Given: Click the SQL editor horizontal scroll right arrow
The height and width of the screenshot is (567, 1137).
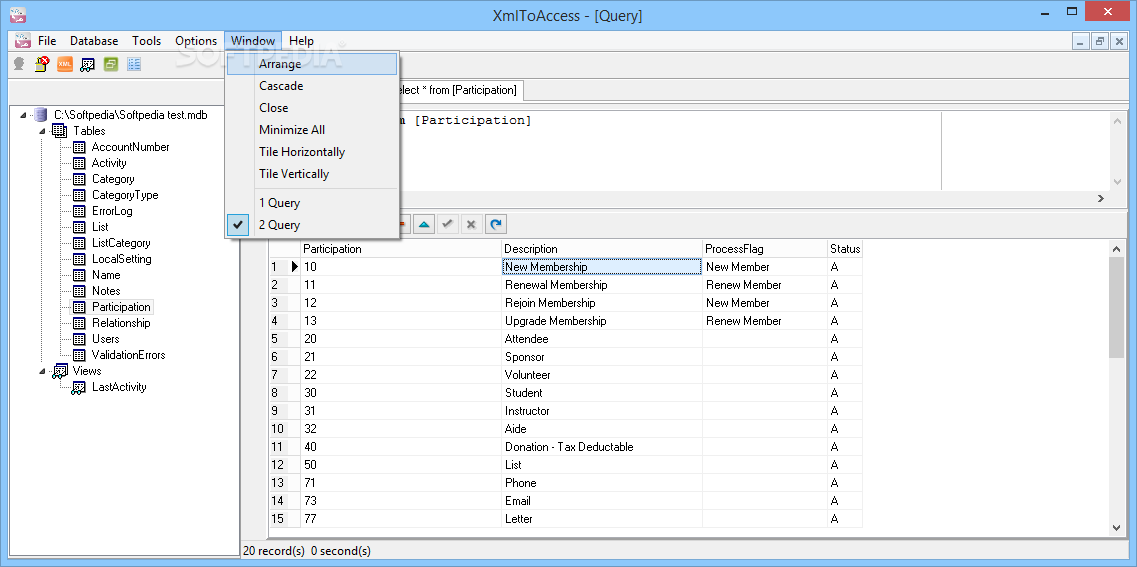Looking at the screenshot, I should (x=1101, y=198).
